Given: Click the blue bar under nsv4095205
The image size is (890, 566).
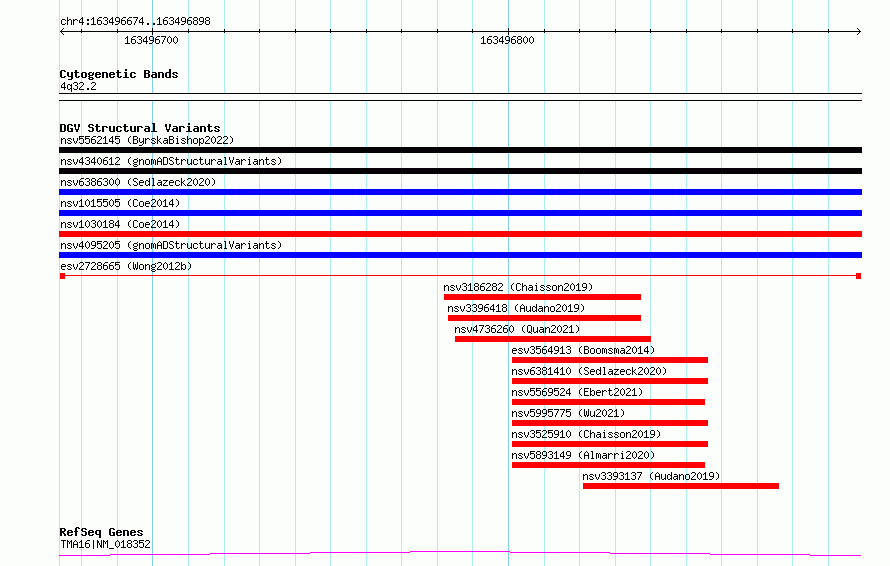Looking at the screenshot, I should (460, 255).
